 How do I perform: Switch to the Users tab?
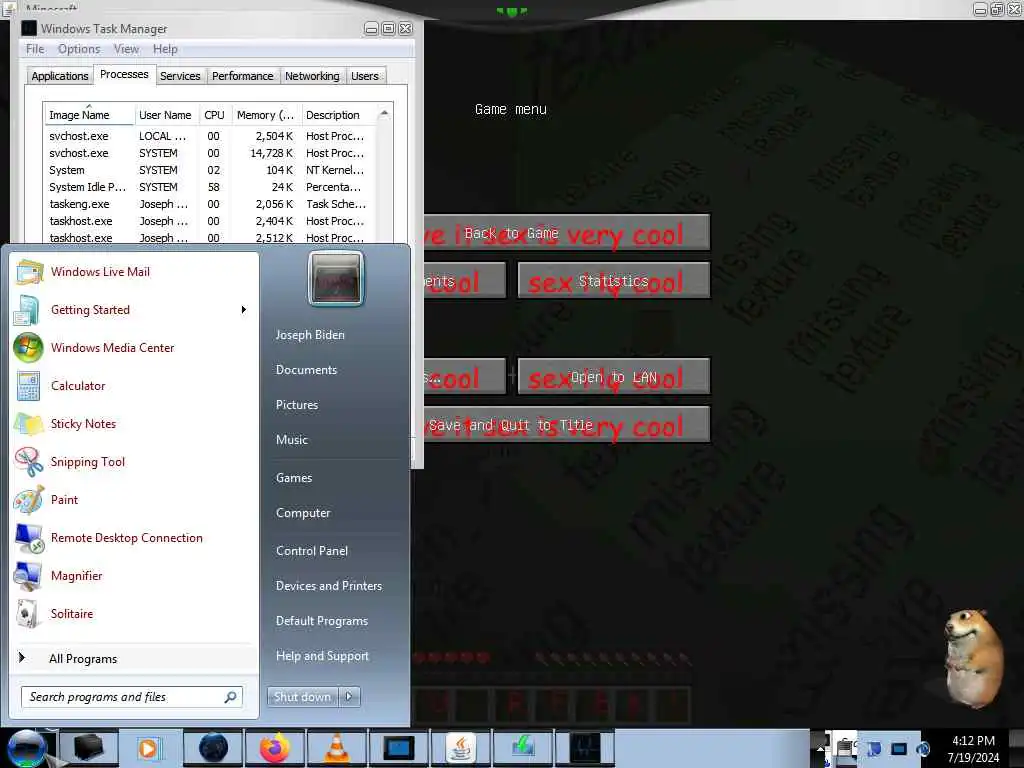point(364,76)
